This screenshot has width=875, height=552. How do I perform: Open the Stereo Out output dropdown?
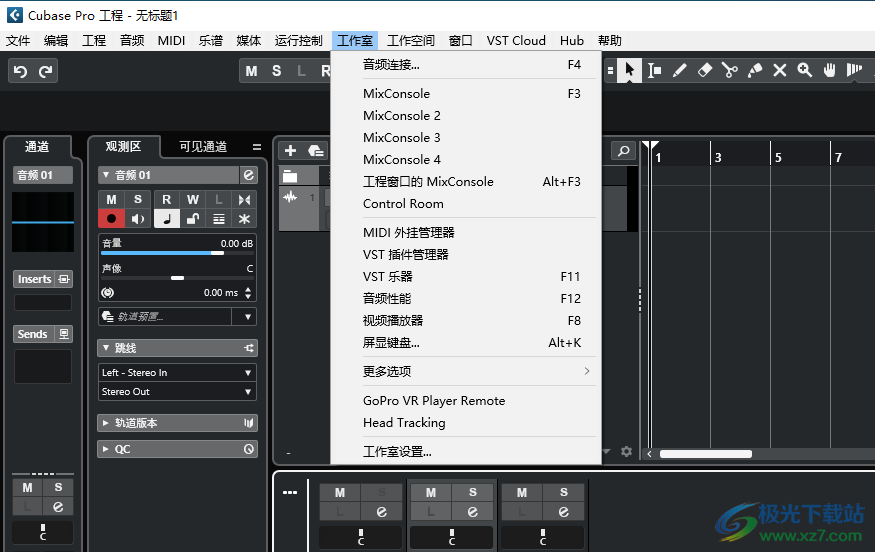177,392
